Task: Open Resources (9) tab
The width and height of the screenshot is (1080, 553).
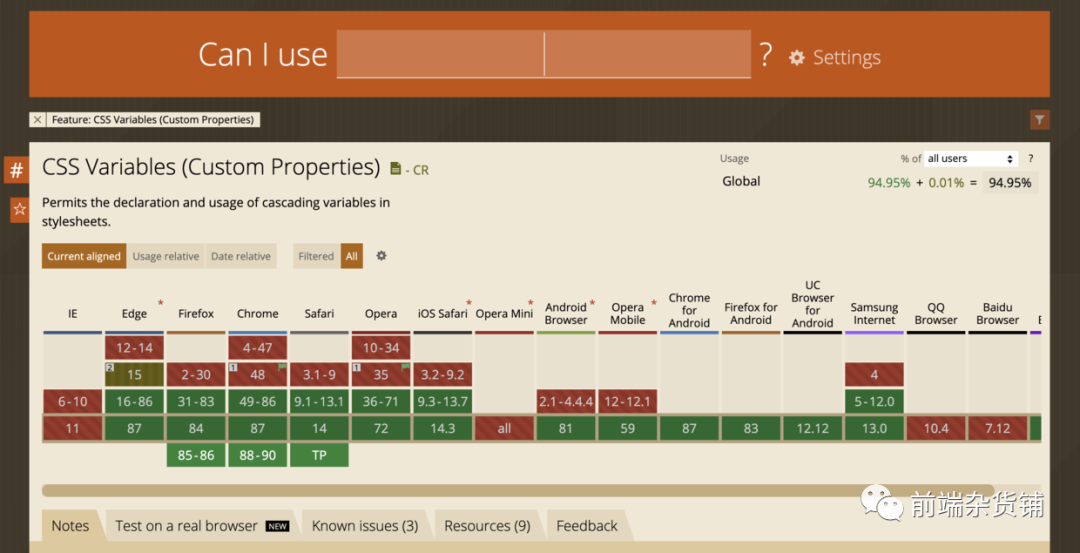Action: coord(487,526)
